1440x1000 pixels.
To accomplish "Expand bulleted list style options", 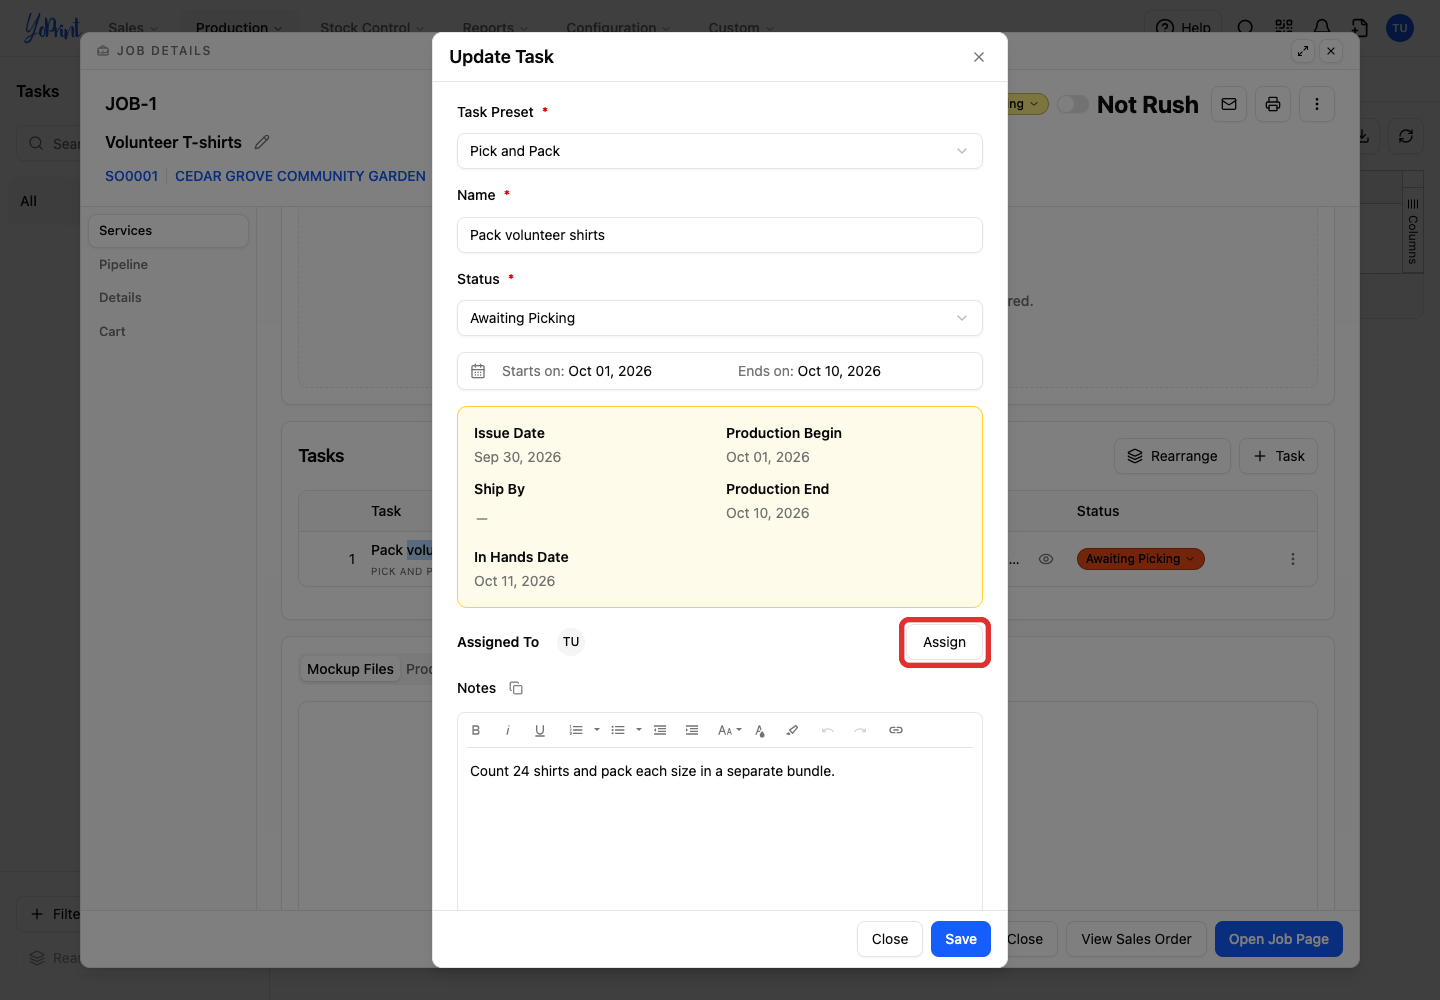I will click(639, 730).
